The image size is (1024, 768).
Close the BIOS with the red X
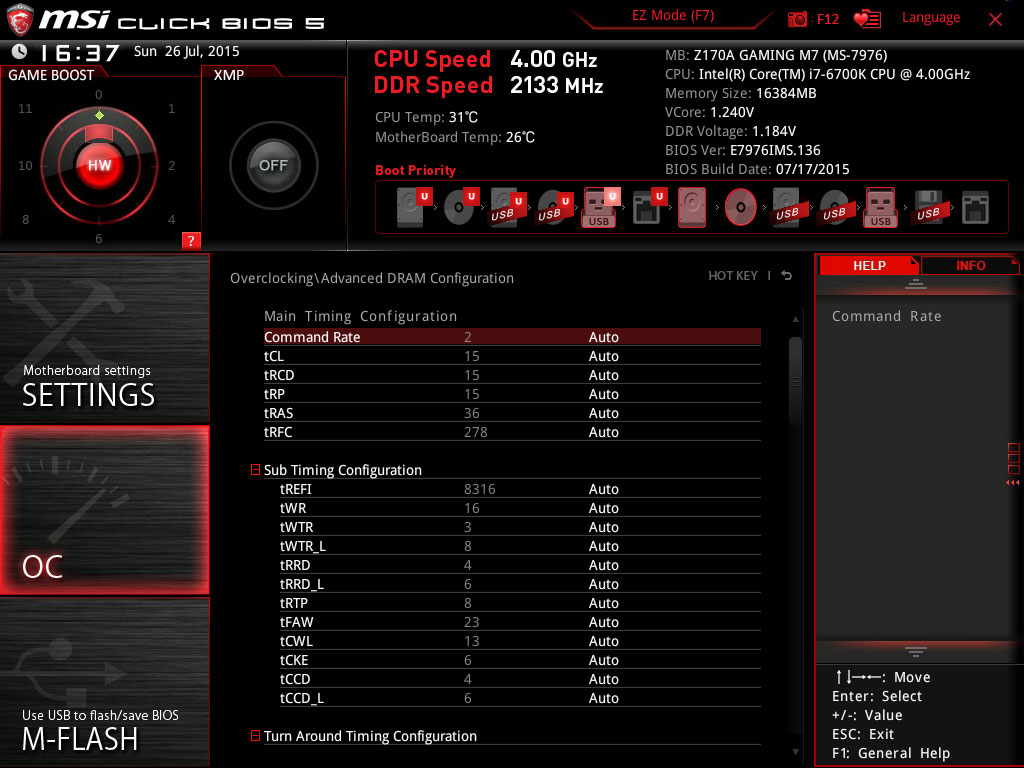995,20
